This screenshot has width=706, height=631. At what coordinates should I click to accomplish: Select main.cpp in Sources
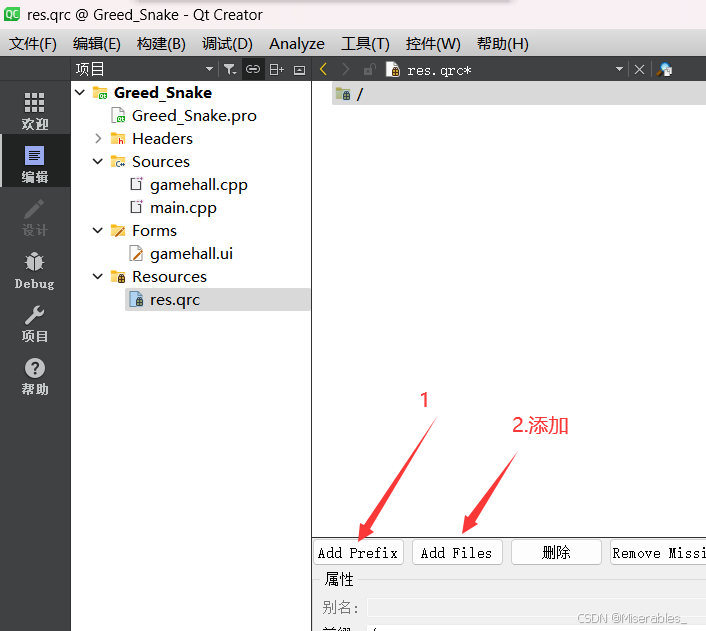(x=183, y=208)
